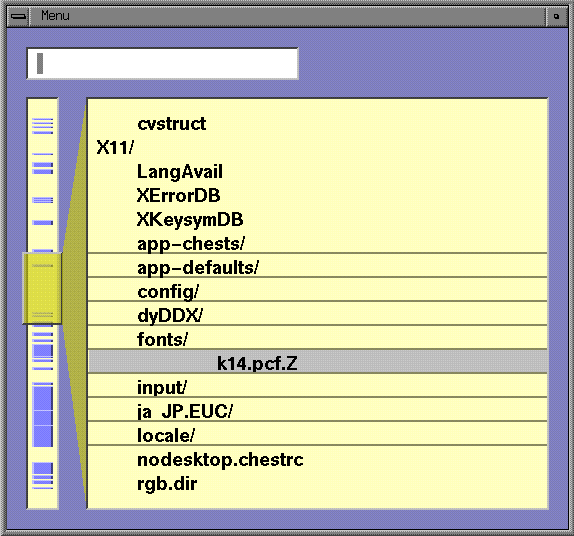The width and height of the screenshot is (574, 536).
Task: Pick the XKeysymDB file
Action: click(x=190, y=220)
